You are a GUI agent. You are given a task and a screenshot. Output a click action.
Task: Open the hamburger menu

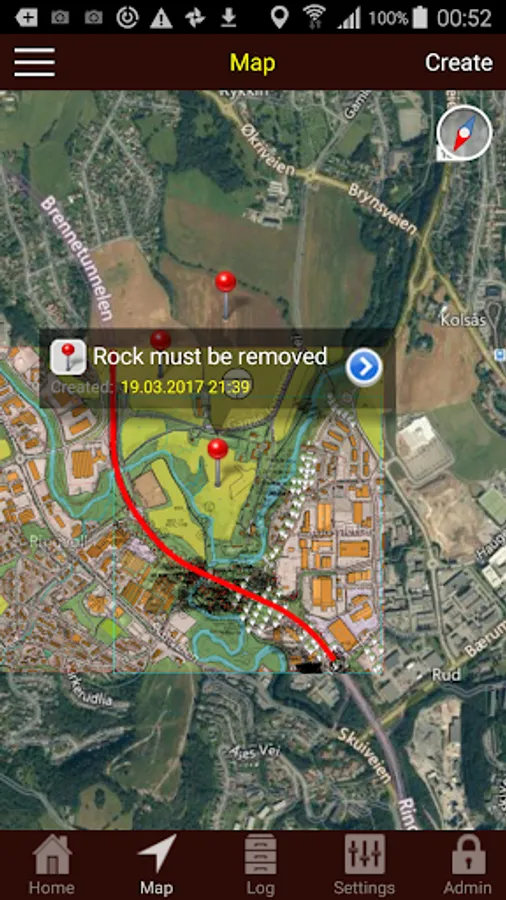pyautogui.click(x=34, y=62)
